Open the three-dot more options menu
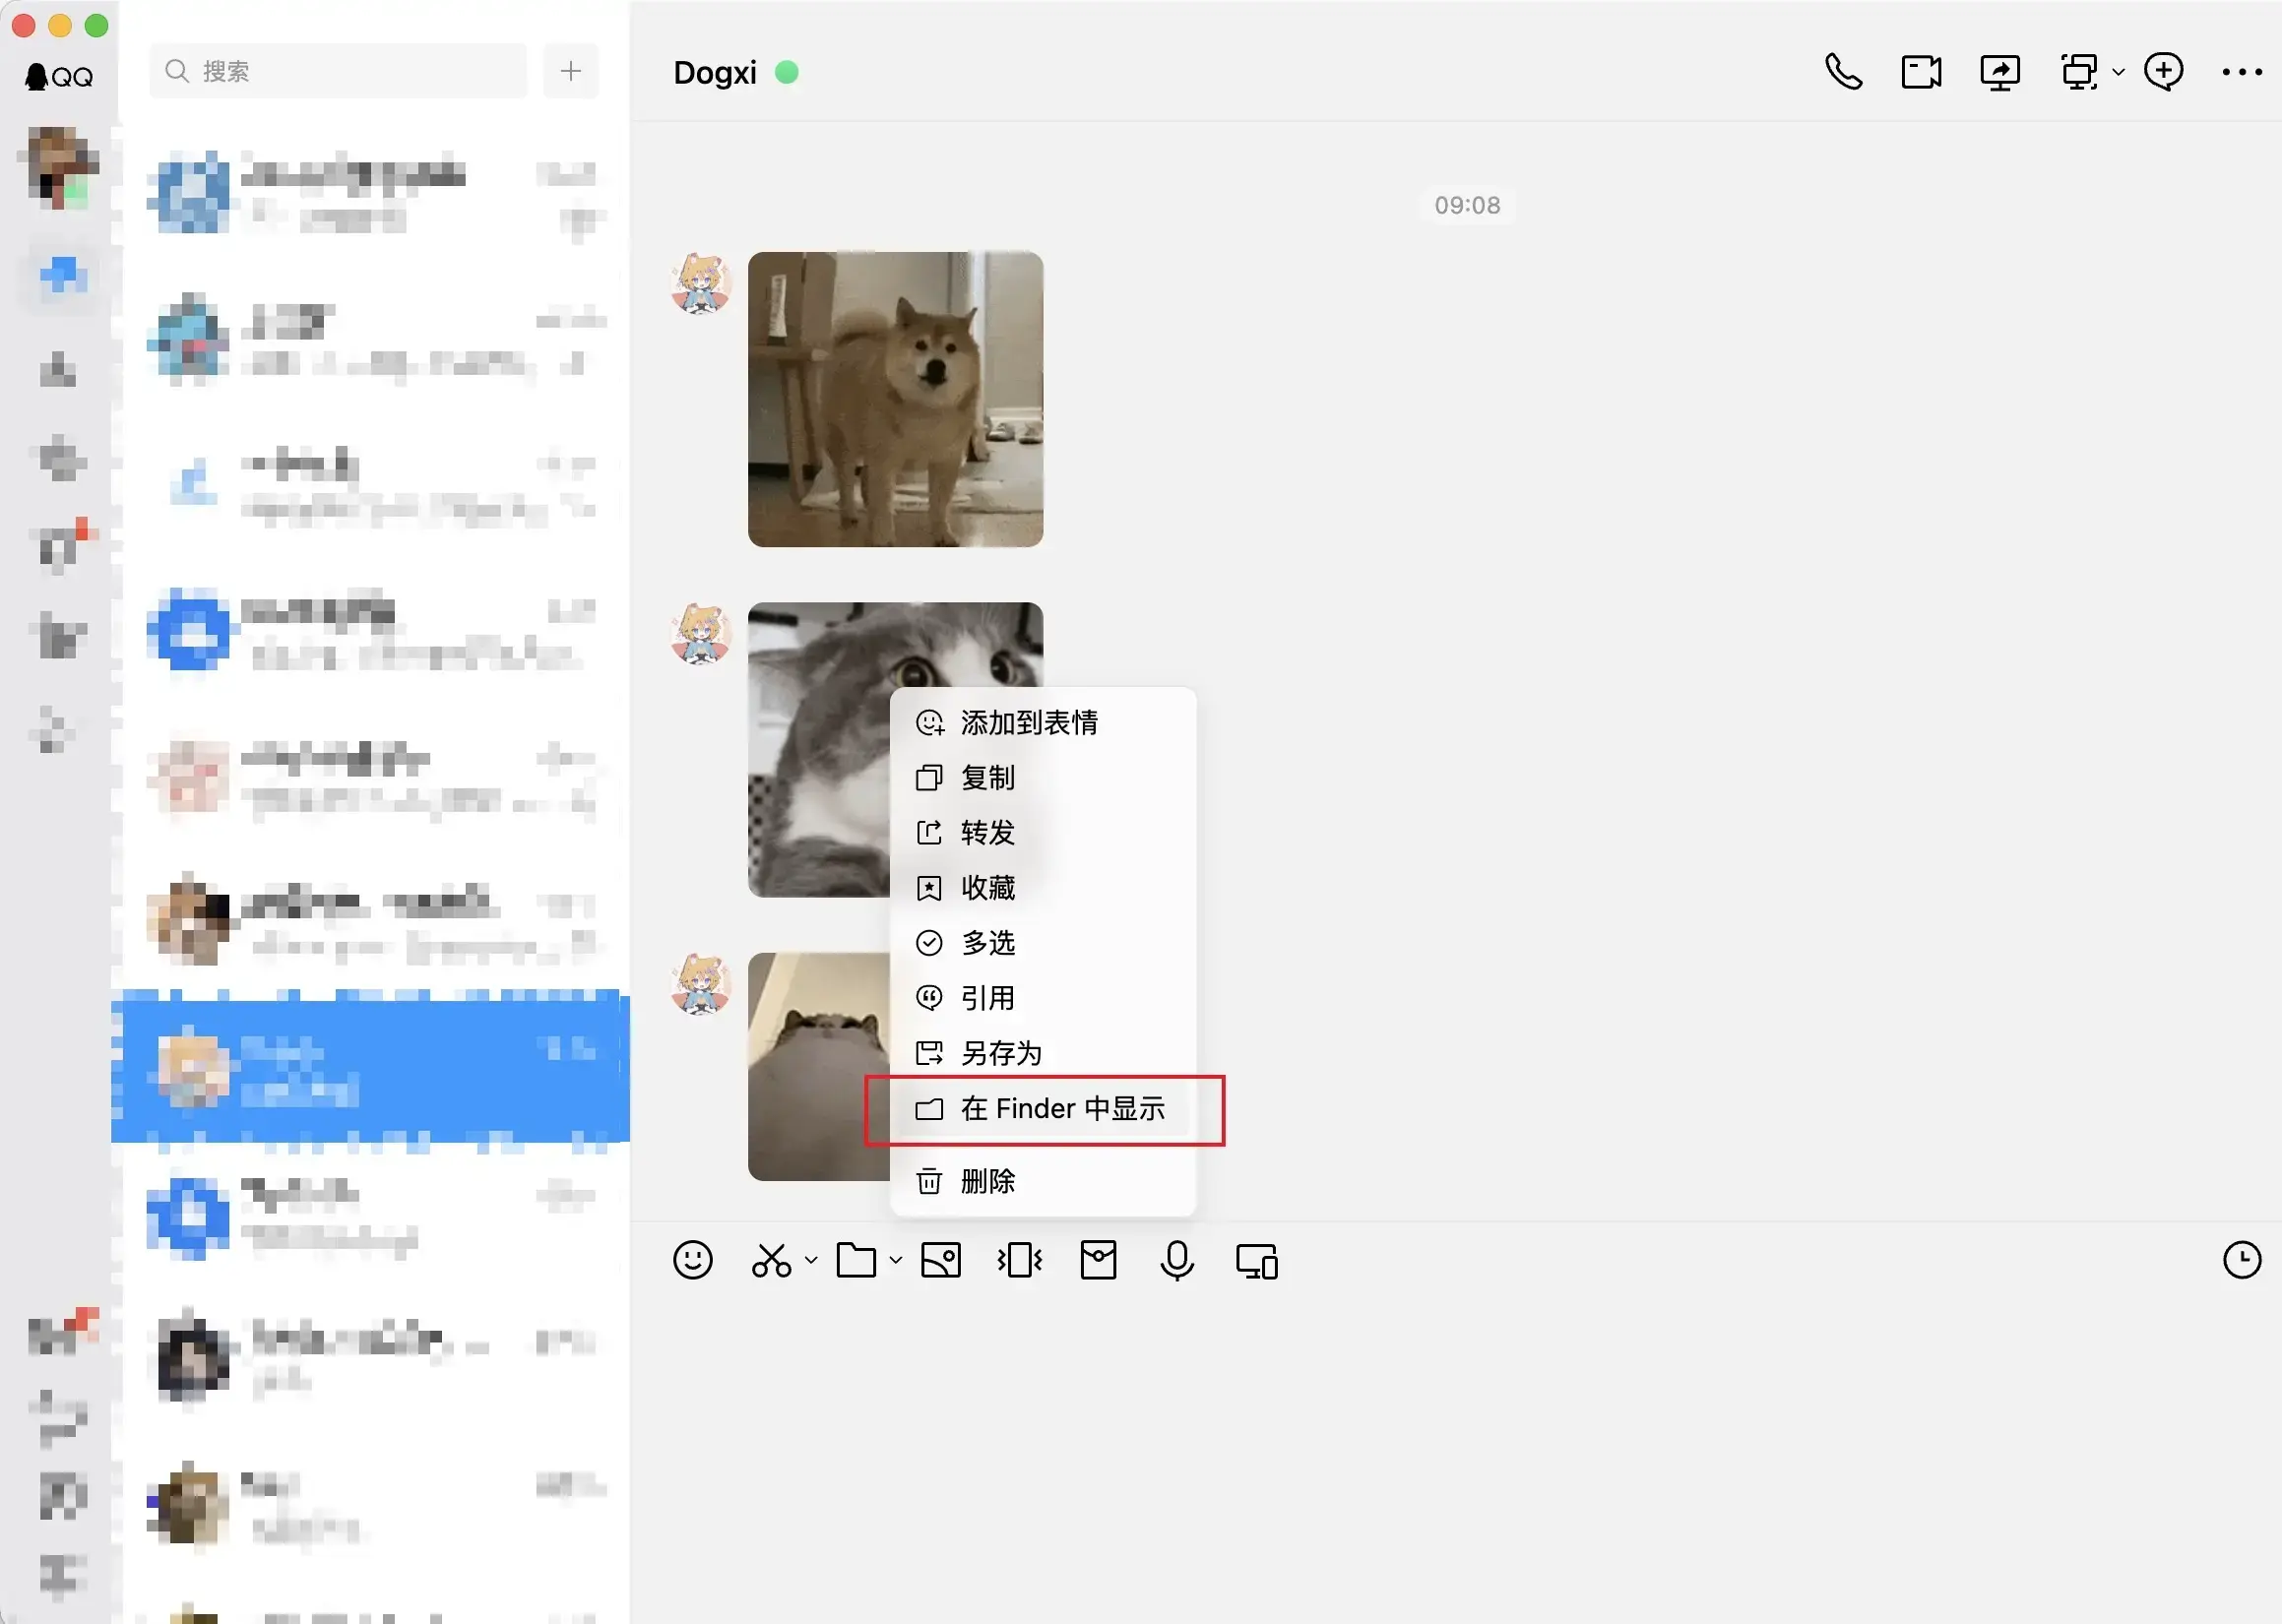 (x=2242, y=72)
